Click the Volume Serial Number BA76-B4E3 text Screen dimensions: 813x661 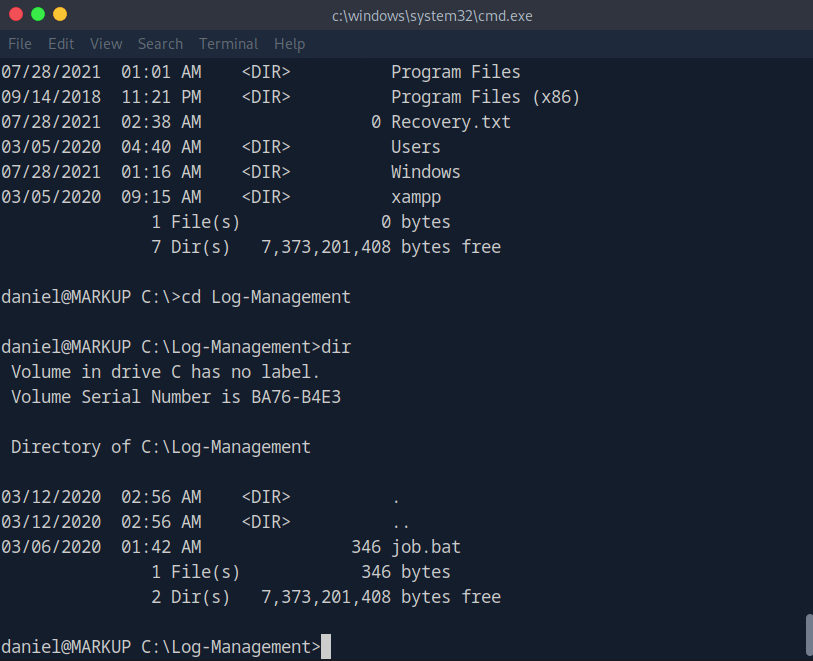coord(180,397)
